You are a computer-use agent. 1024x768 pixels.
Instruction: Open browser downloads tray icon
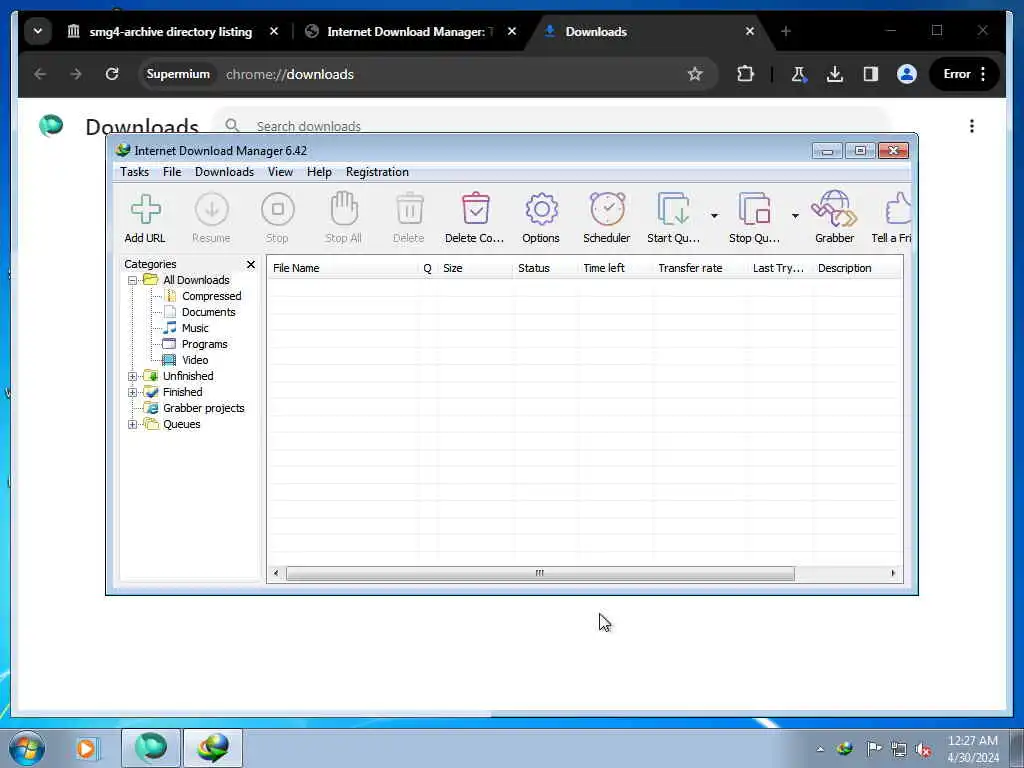click(x=835, y=74)
